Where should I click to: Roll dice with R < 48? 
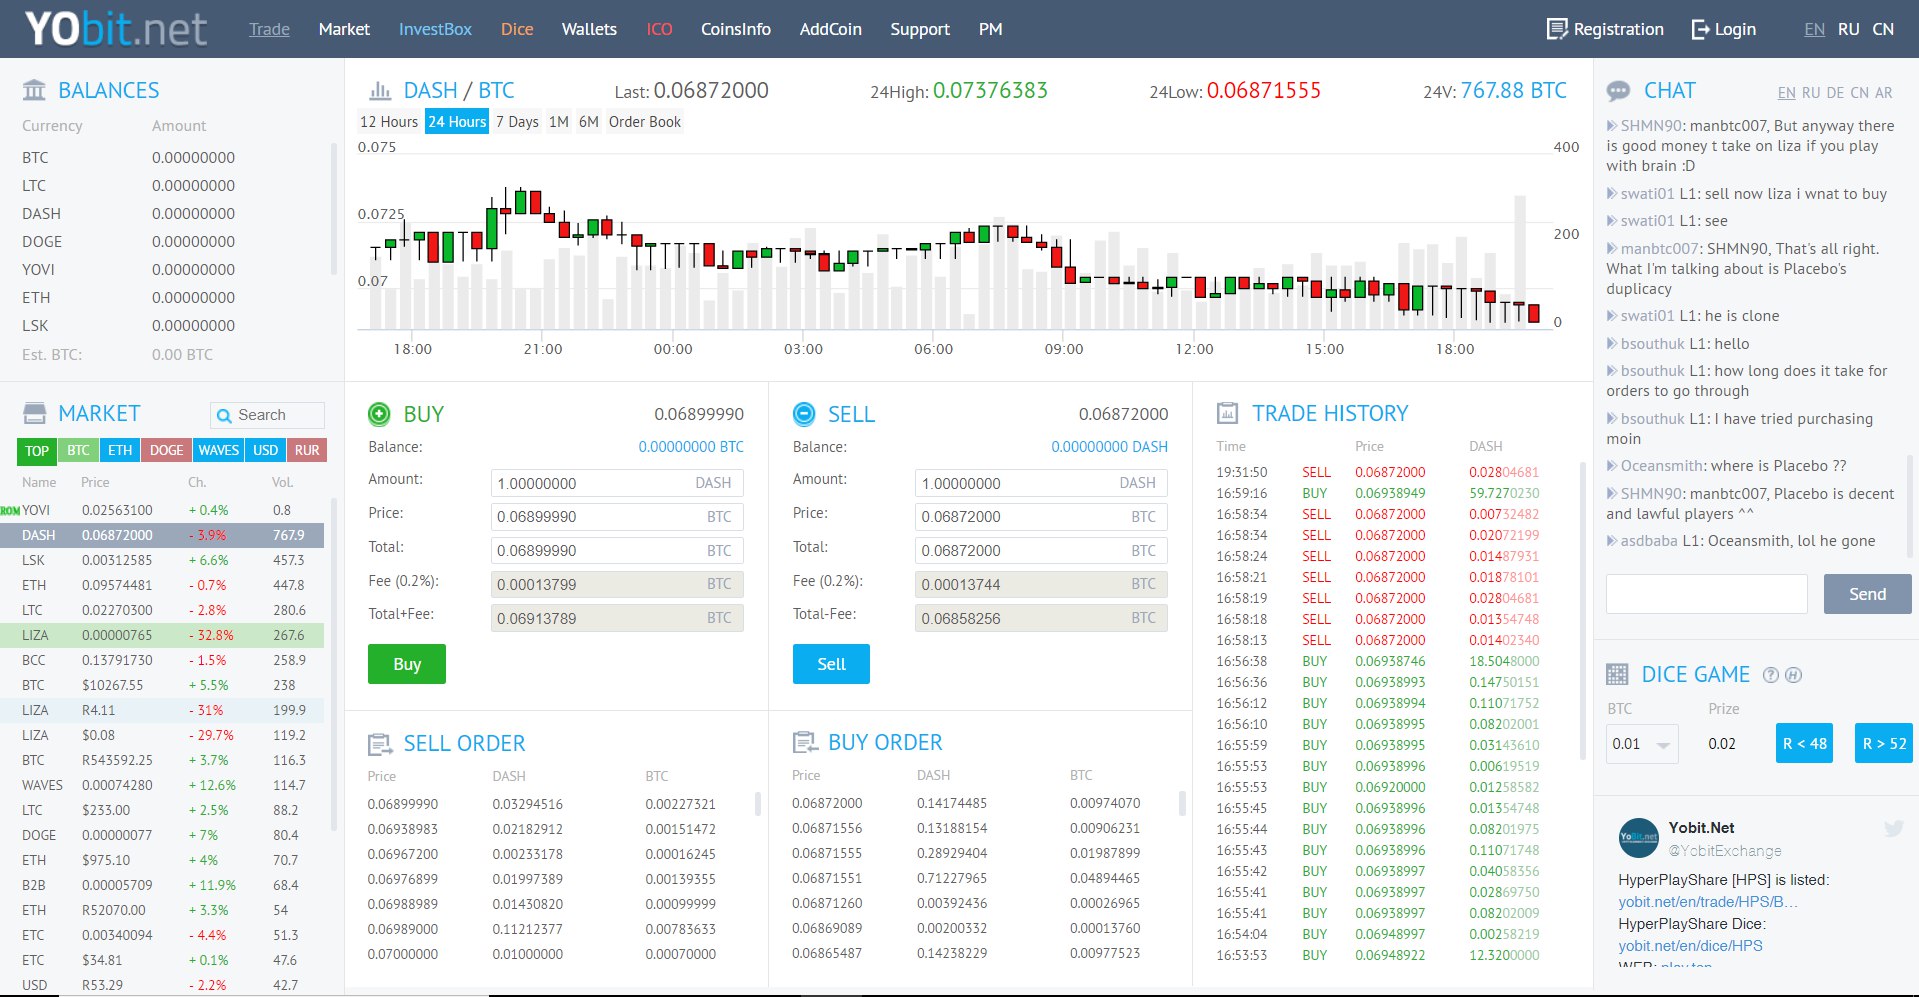click(1804, 743)
